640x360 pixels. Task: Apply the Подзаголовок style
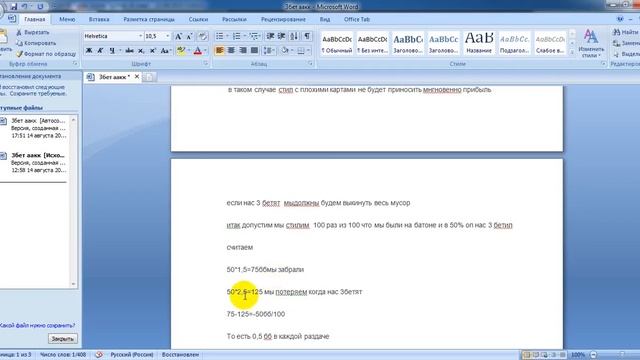[x=515, y=43]
